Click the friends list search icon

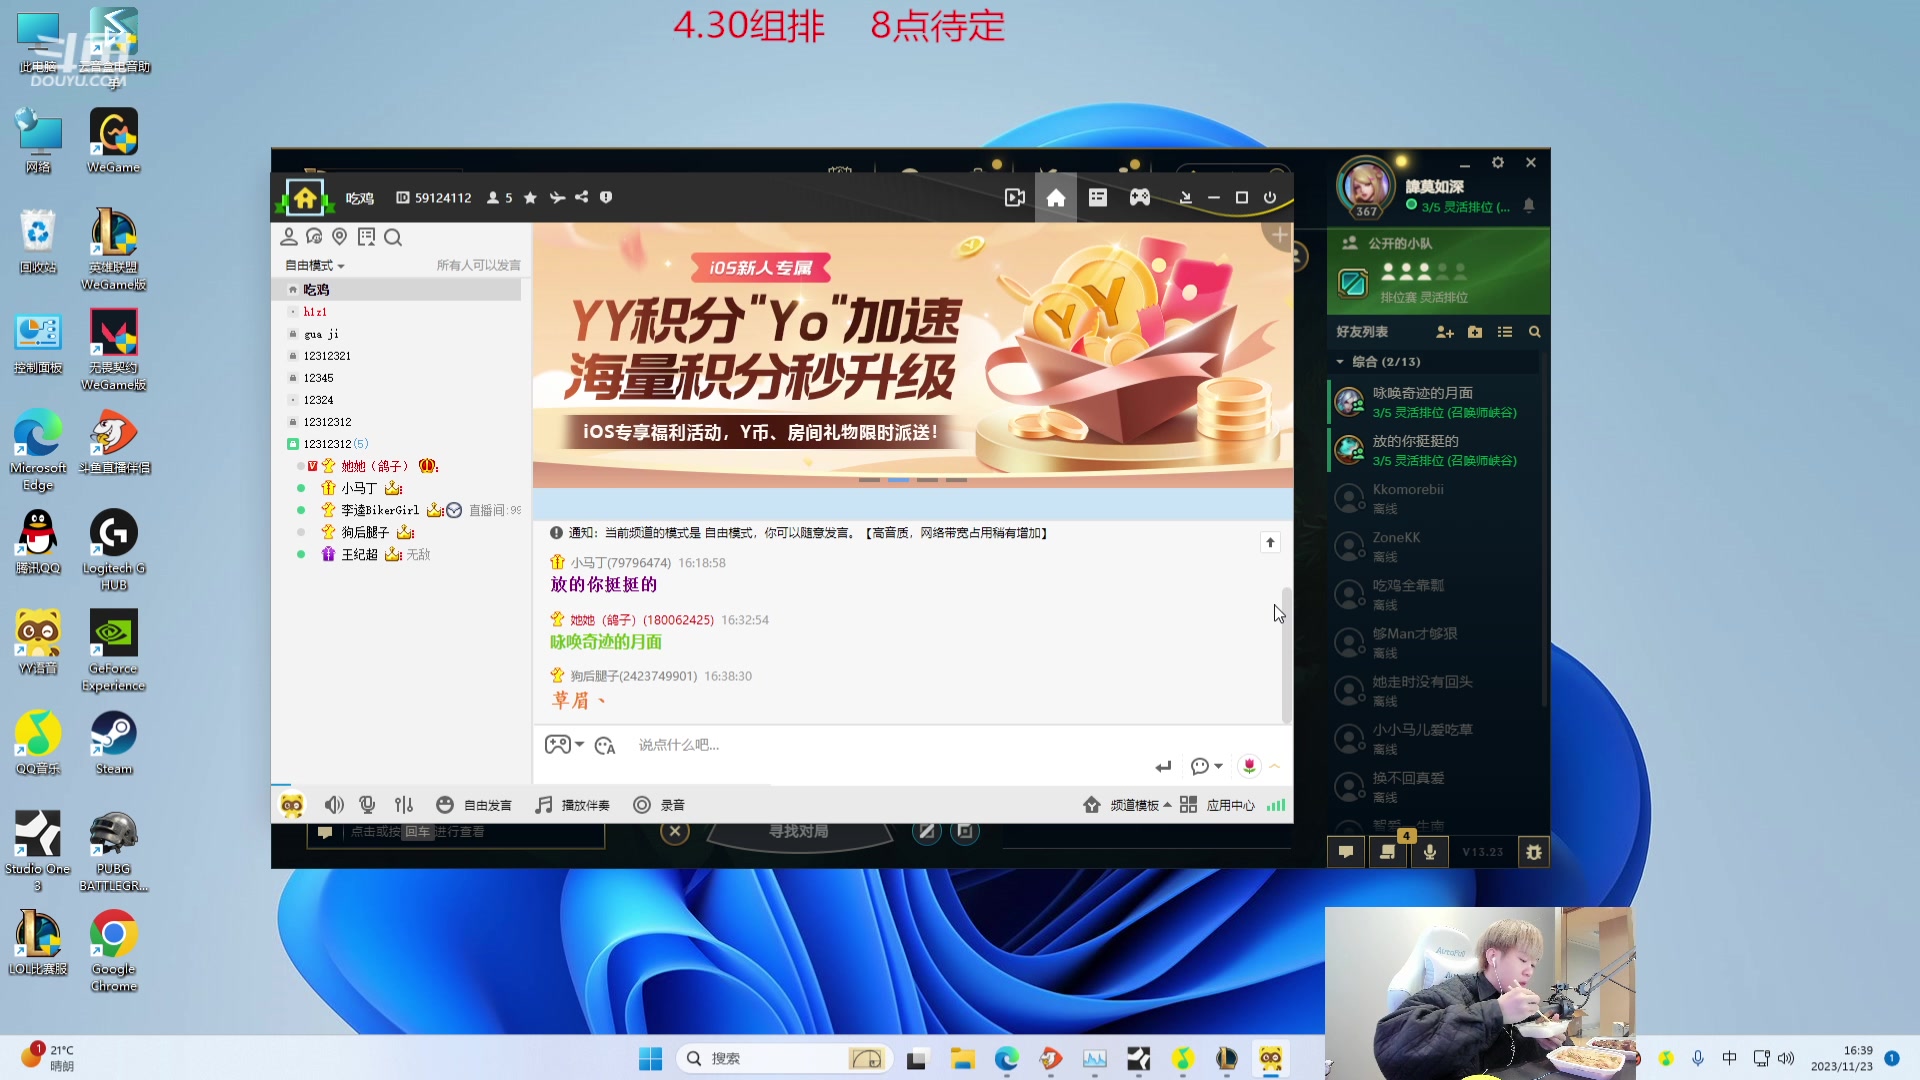[1534, 332]
